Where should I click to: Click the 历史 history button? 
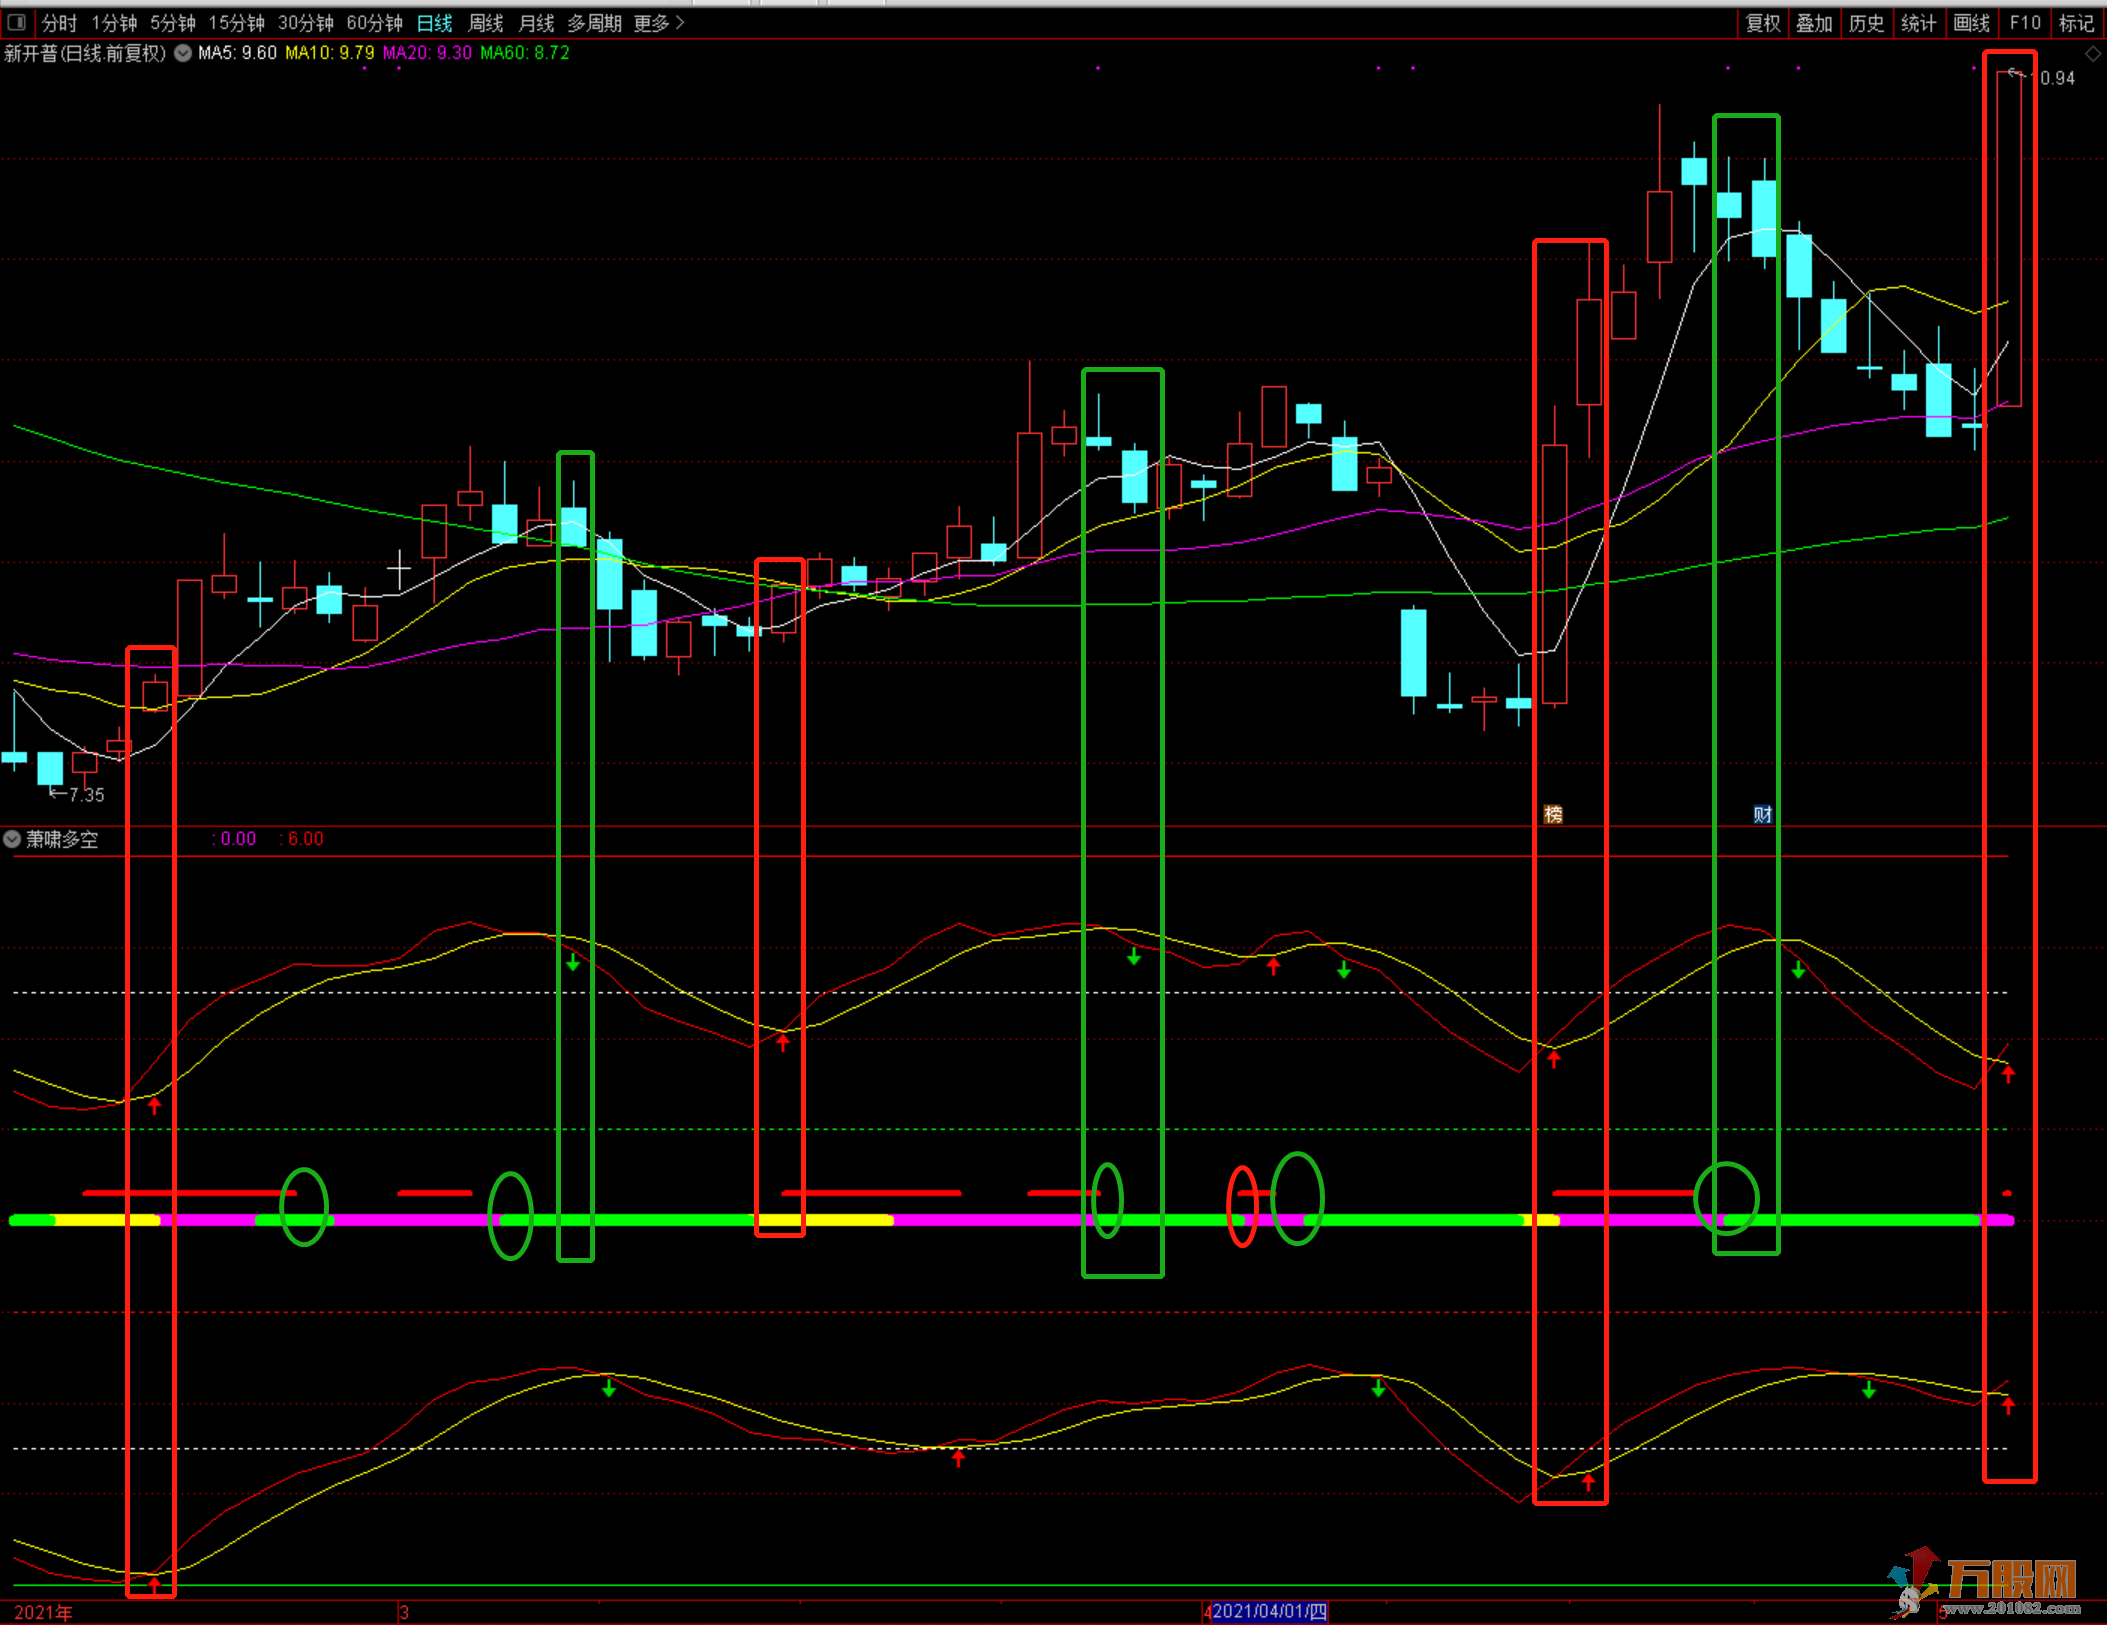[1866, 23]
